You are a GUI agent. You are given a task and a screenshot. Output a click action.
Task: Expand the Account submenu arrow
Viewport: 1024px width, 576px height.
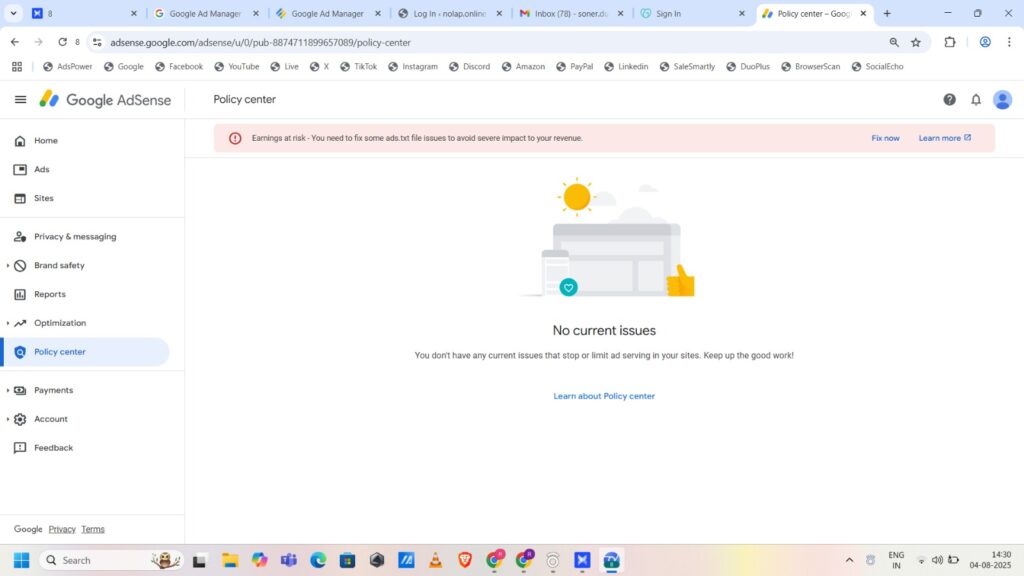[7, 419]
